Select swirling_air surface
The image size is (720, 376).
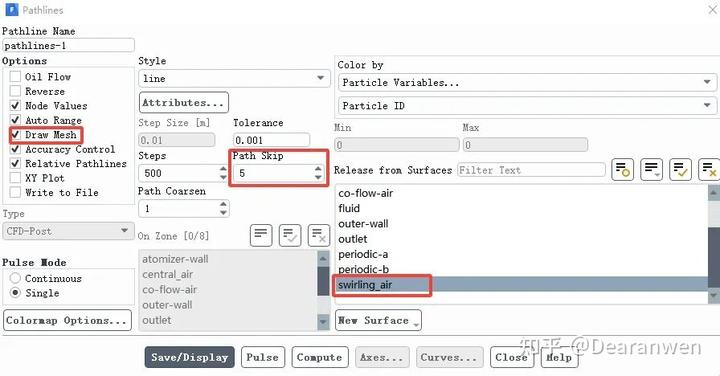[521, 285]
